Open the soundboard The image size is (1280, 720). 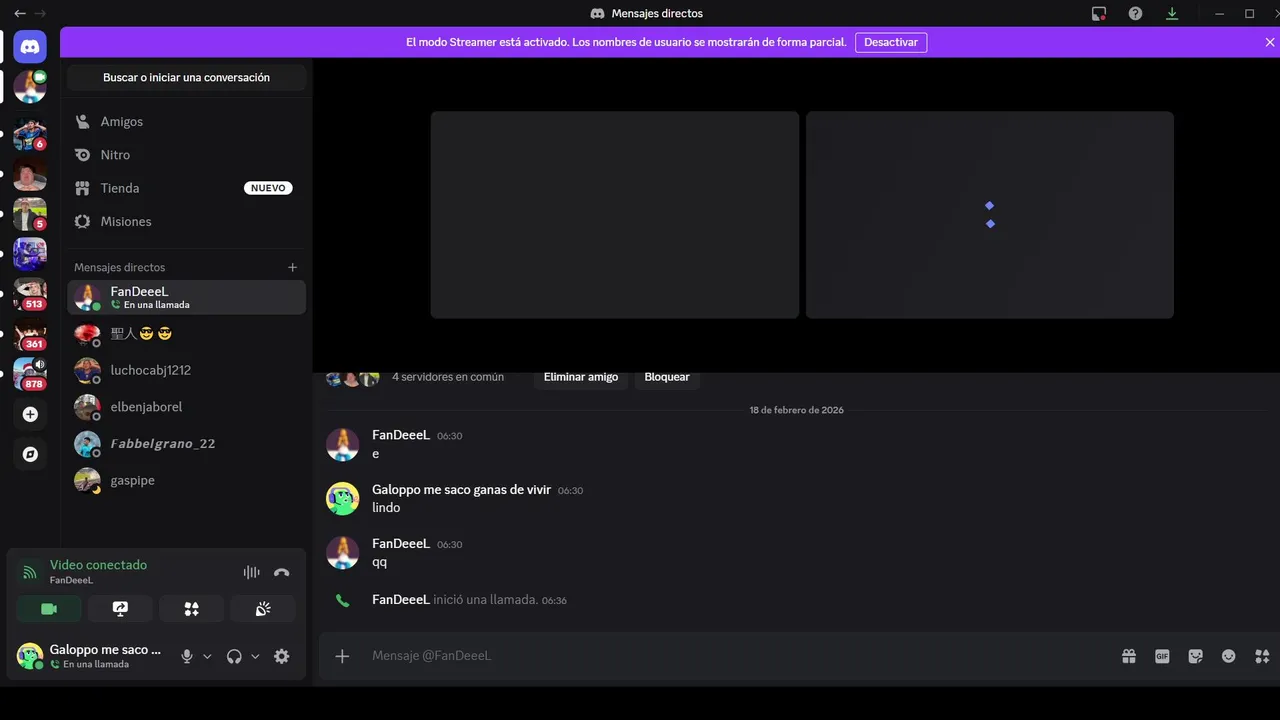tap(263, 609)
